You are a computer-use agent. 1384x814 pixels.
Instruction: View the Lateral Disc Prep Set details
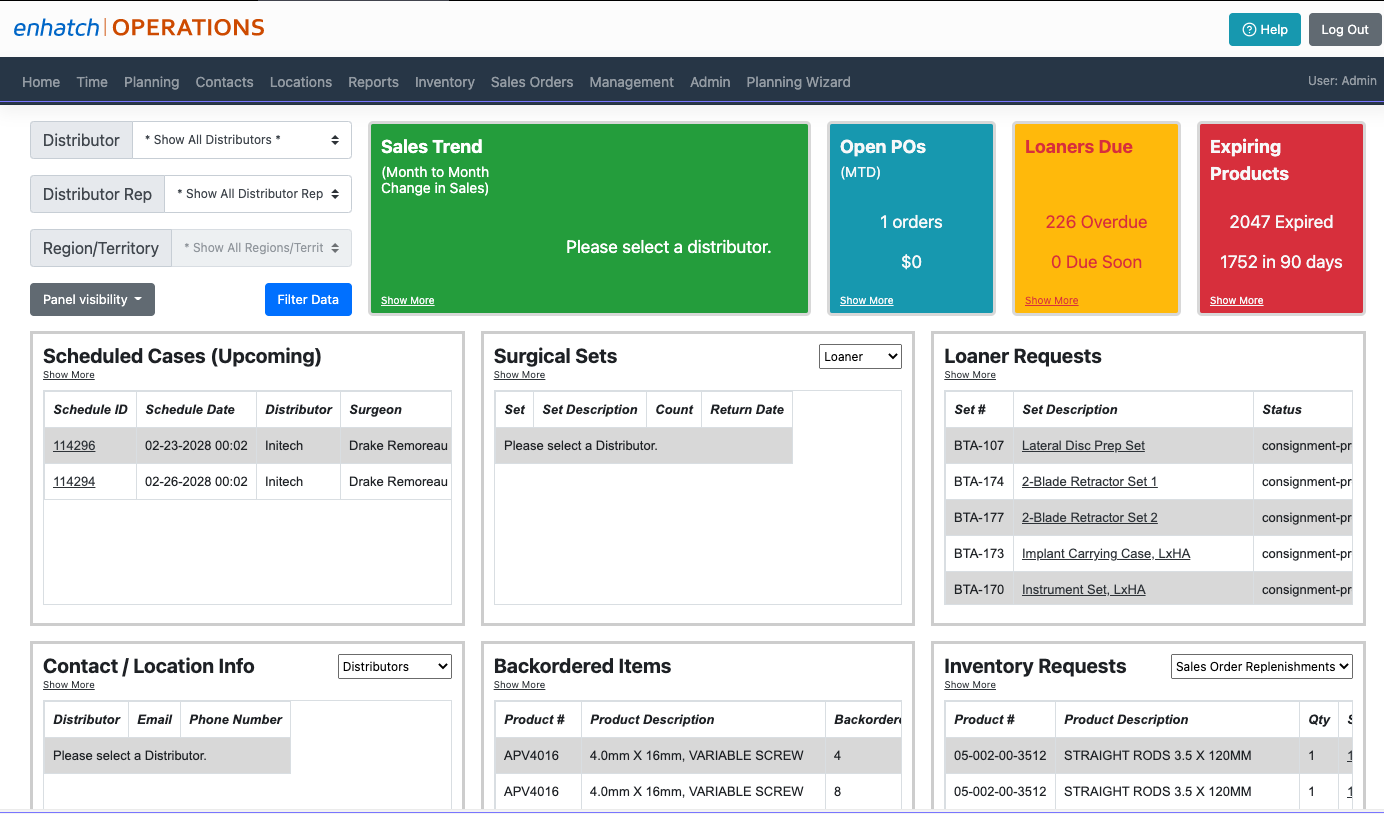click(1083, 445)
